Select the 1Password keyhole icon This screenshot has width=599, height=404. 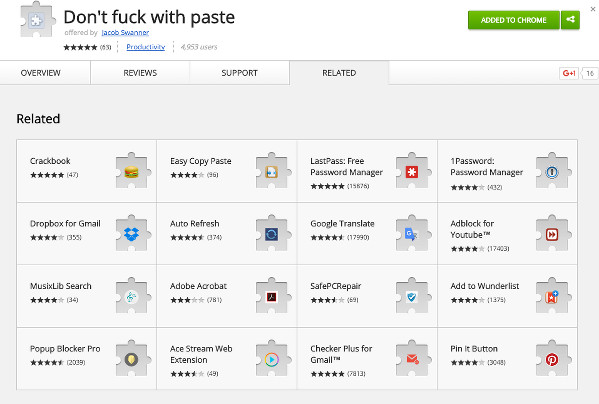(x=552, y=172)
